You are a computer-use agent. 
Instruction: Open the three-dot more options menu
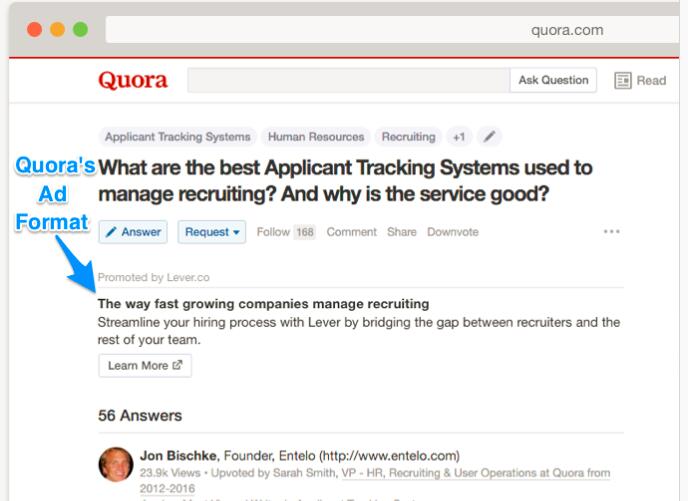611,232
